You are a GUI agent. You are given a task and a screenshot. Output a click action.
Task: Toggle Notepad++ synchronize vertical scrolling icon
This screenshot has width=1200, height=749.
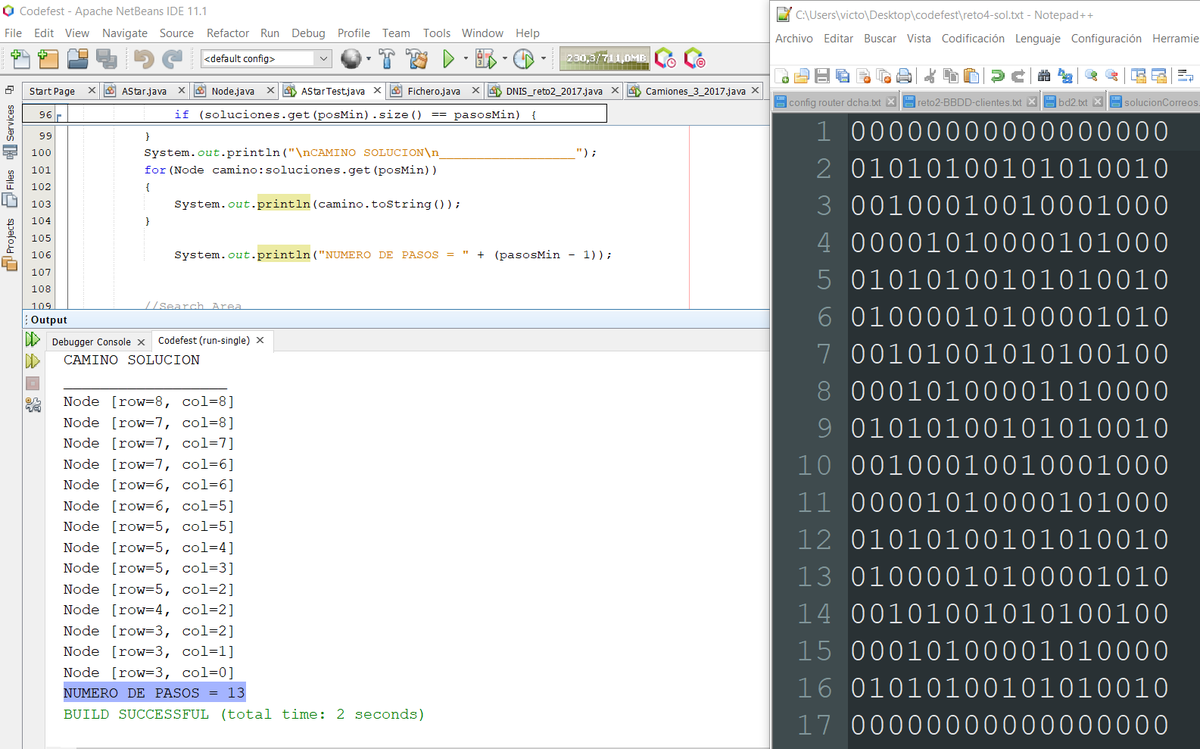(1137, 76)
